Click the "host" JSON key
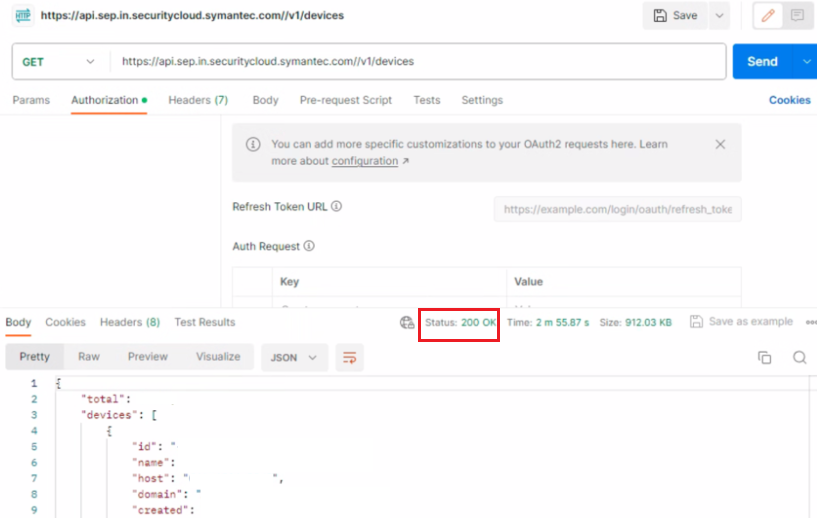 (x=151, y=478)
